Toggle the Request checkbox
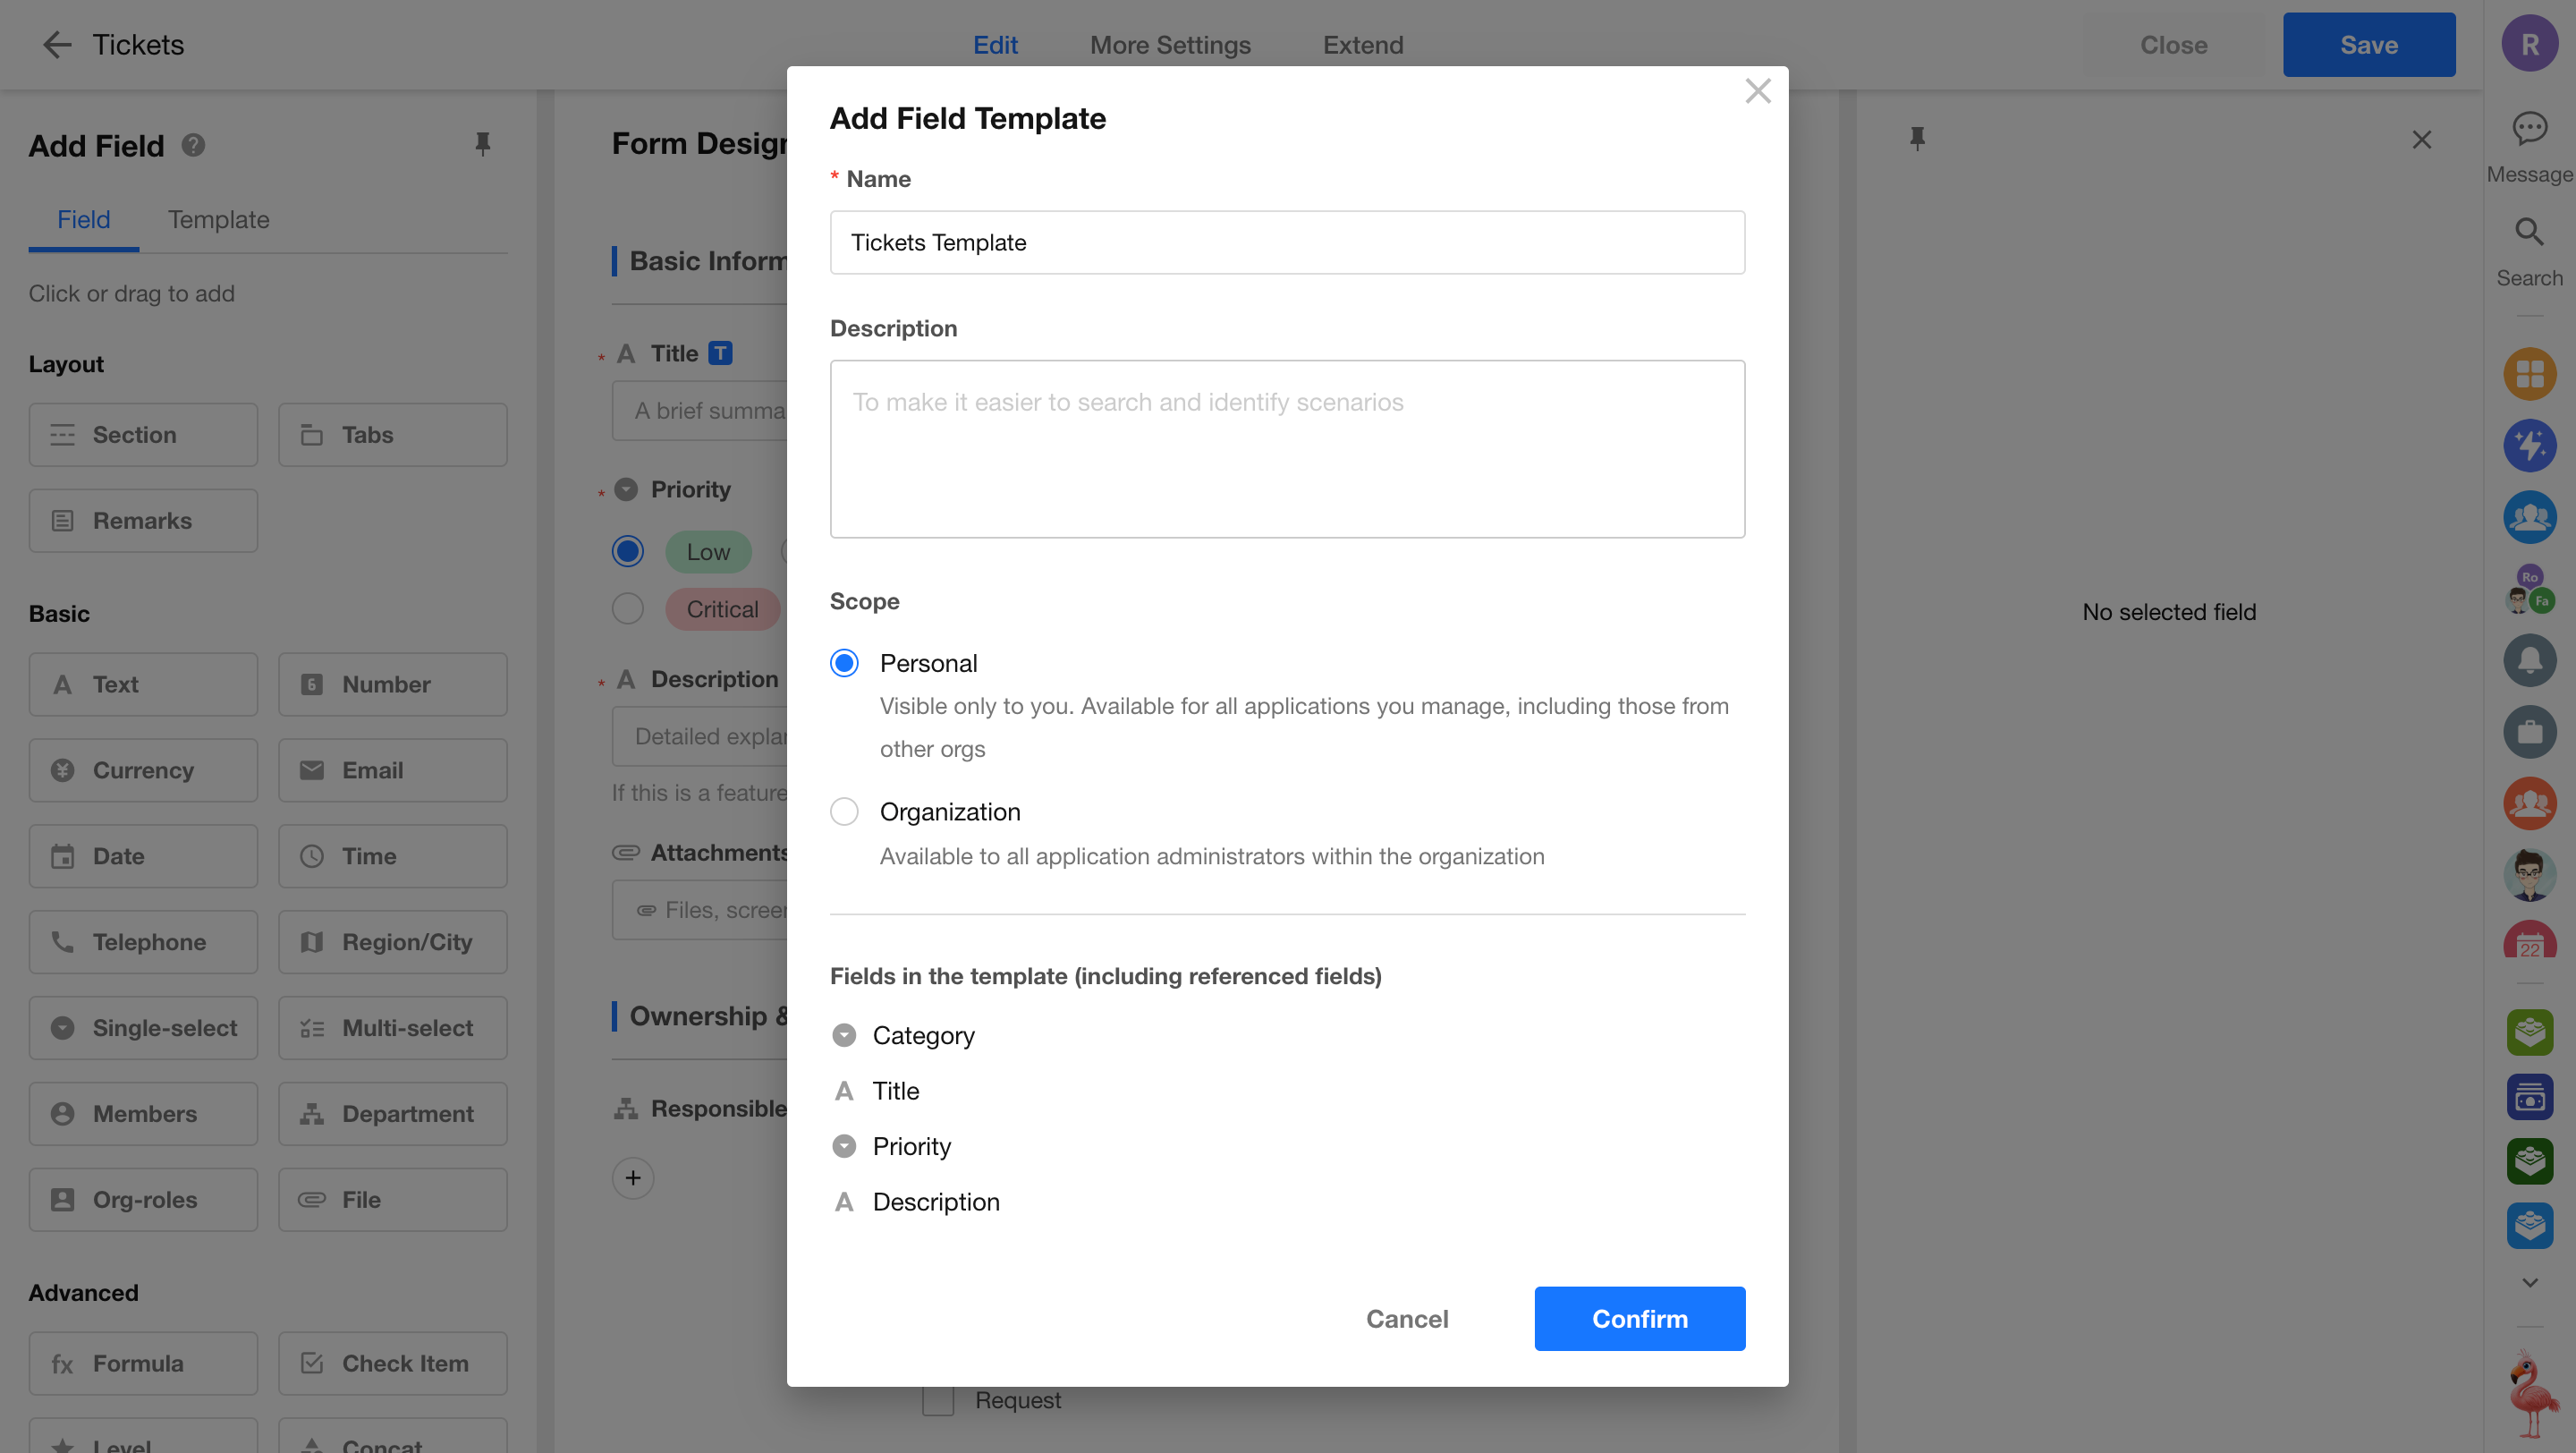This screenshot has height=1453, width=2576. pos(938,1401)
